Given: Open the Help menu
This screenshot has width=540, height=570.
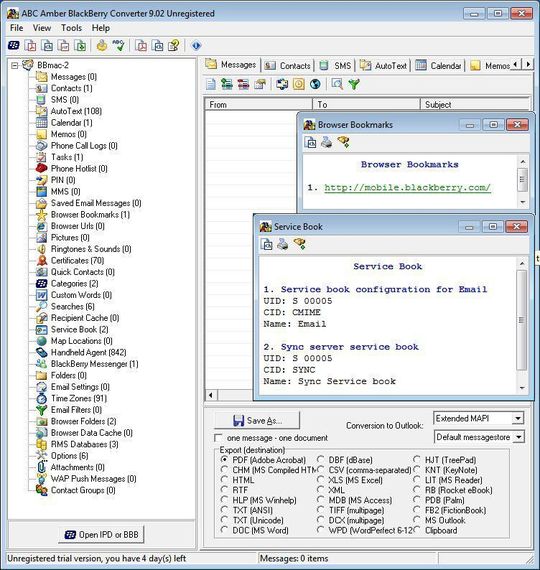Looking at the screenshot, I should 101,28.
